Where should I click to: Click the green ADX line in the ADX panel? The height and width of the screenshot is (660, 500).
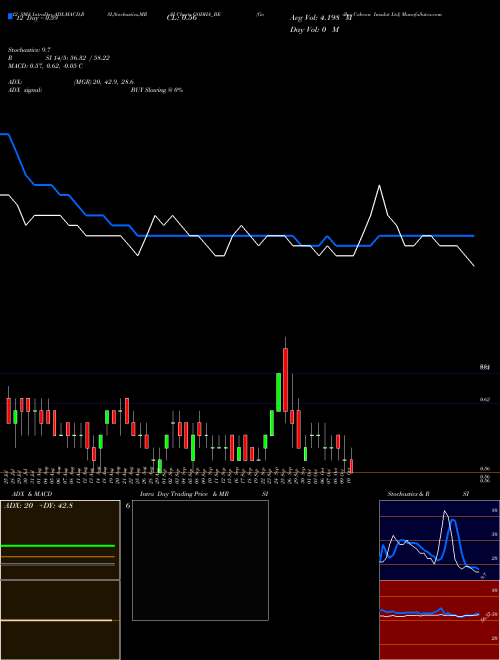click(x=58, y=546)
